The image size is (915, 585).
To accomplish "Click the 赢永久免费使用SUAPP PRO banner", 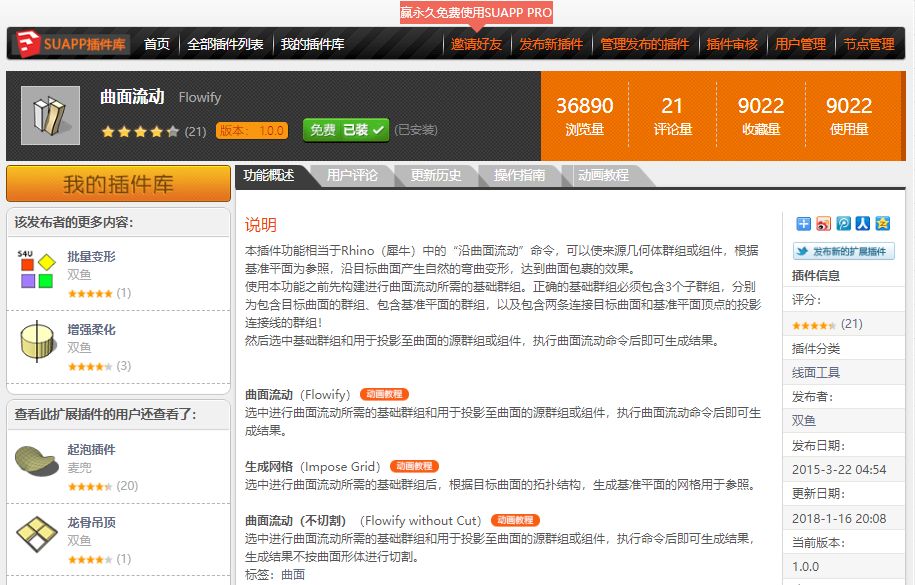I will pos(476,12).
